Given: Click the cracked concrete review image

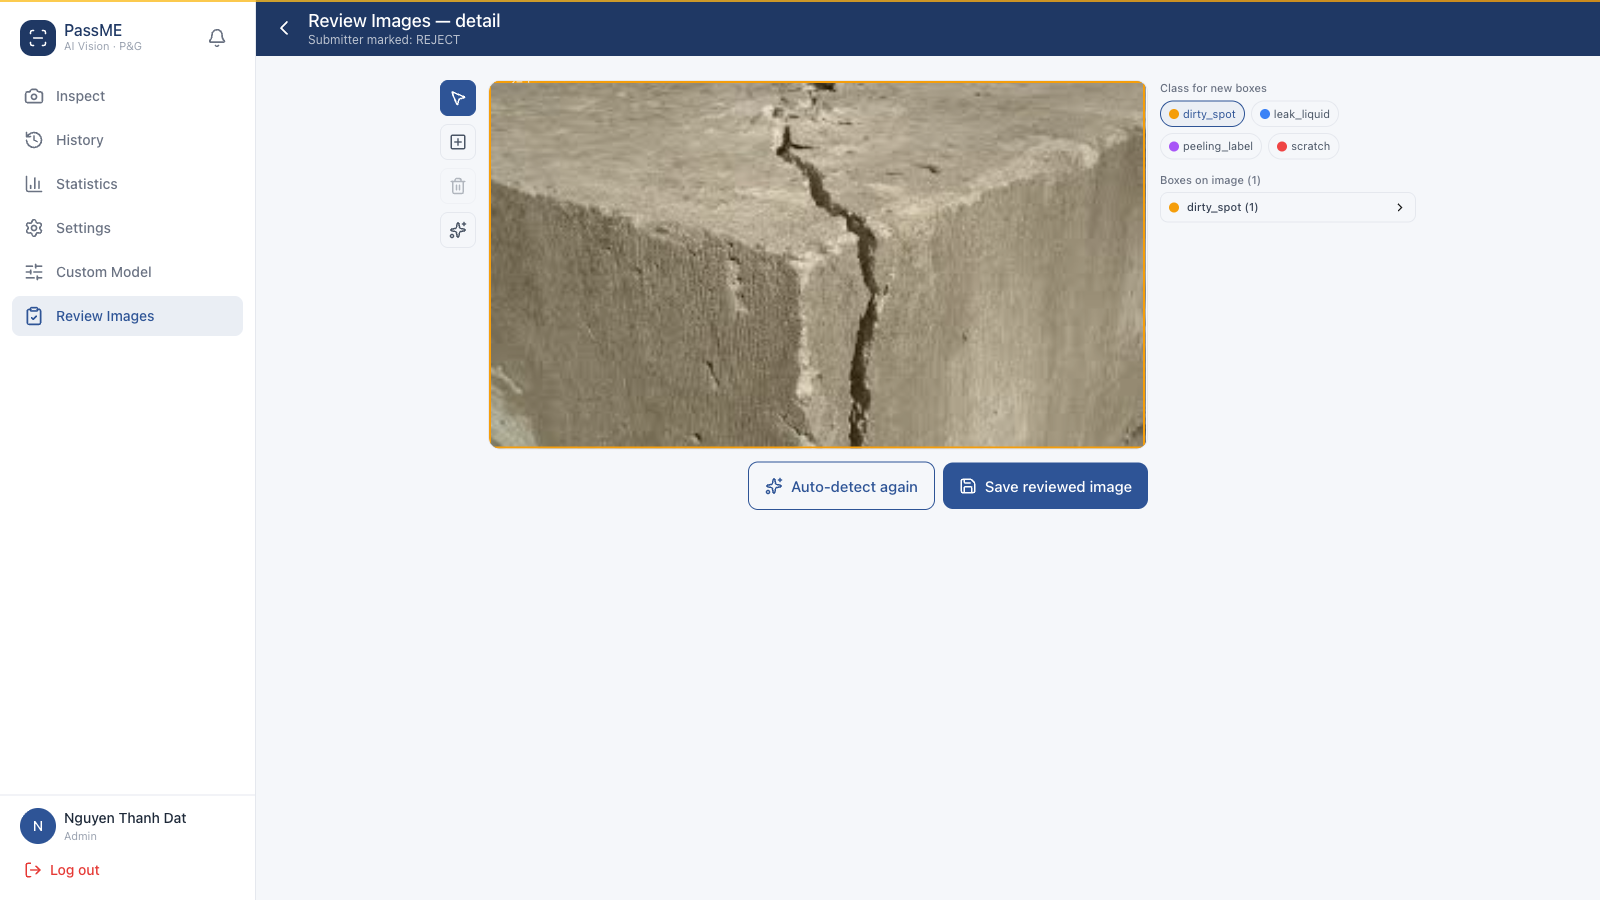Looking at the screenshot, I should tap(817, 264).
